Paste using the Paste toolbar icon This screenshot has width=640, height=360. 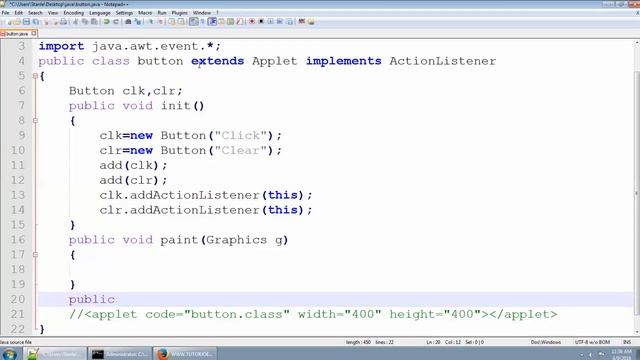94,22
